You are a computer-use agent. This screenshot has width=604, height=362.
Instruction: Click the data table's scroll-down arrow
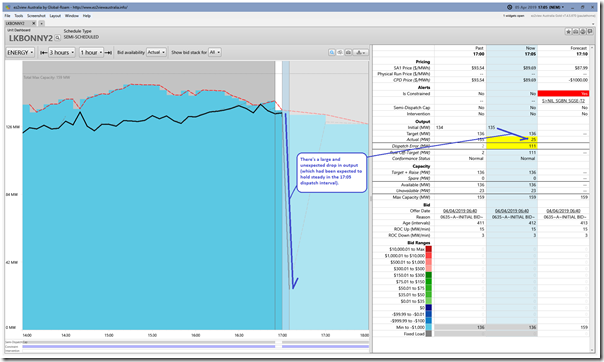pos(592,350)
